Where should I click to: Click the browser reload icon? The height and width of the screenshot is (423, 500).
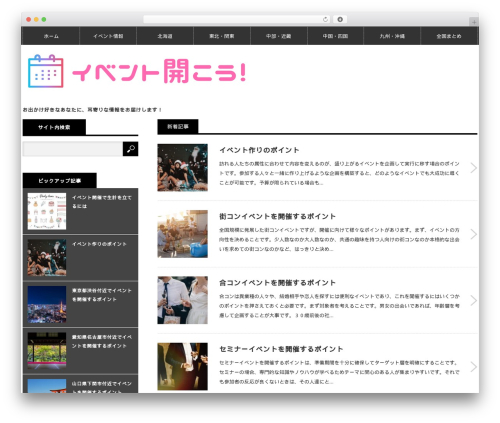325,19
